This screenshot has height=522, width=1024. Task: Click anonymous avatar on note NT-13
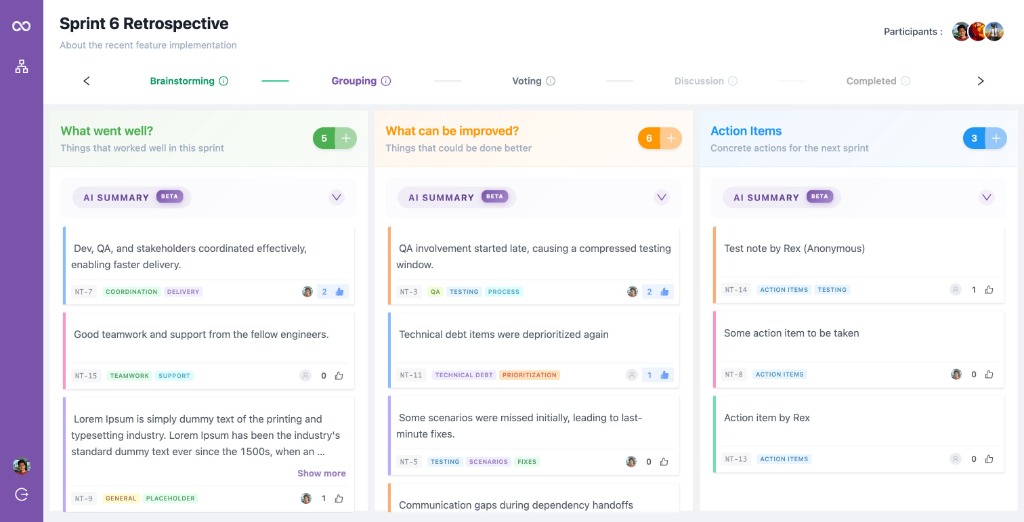coord(955,459)
